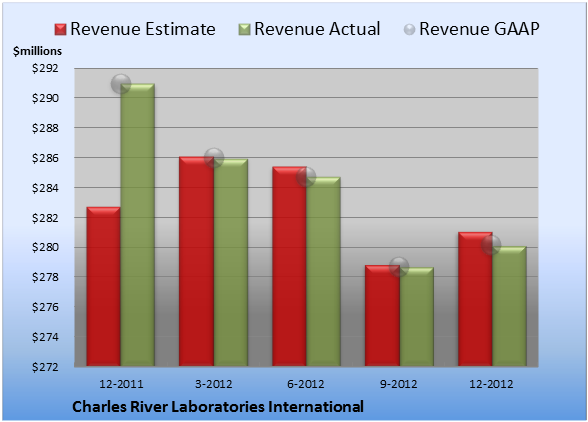Viewport: 588px width, 422px height.
Task: Select the green actual bar for 12-2012
Action: [x=509, y=306]
